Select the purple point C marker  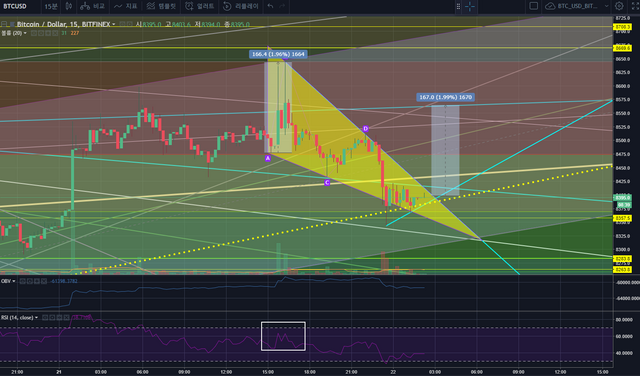pos(327,182)
